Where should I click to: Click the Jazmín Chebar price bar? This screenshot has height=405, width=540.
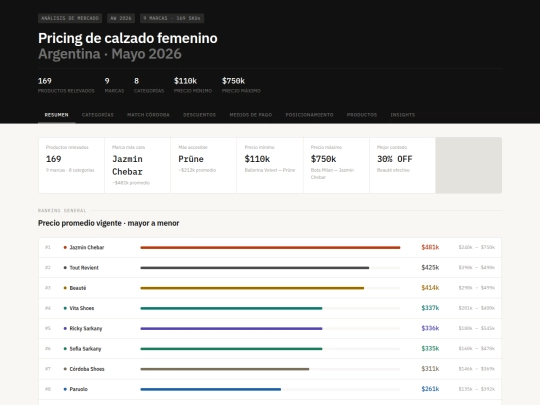pos(270,247)
